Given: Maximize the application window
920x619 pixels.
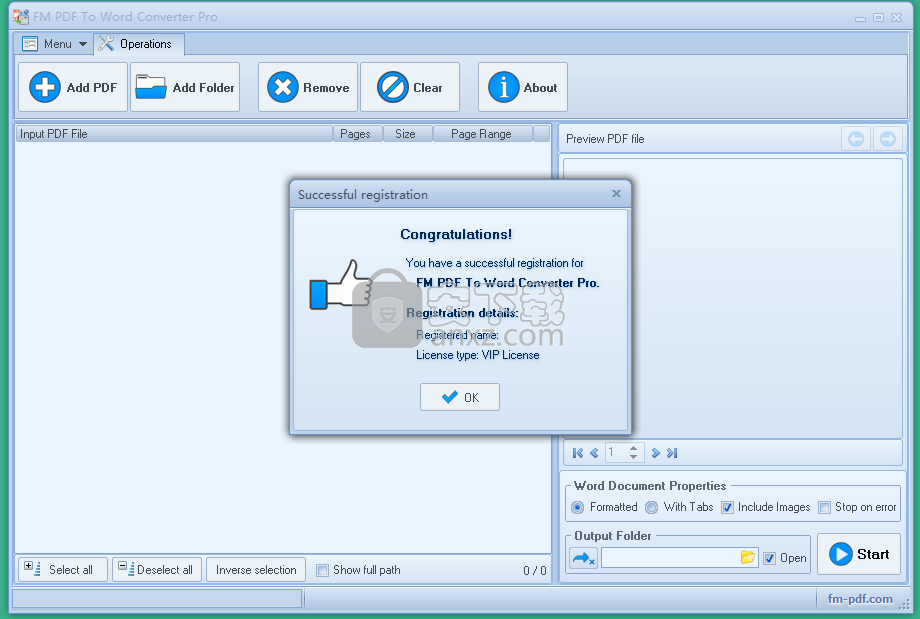Looking at the screenshot, I should click(878, 18).
